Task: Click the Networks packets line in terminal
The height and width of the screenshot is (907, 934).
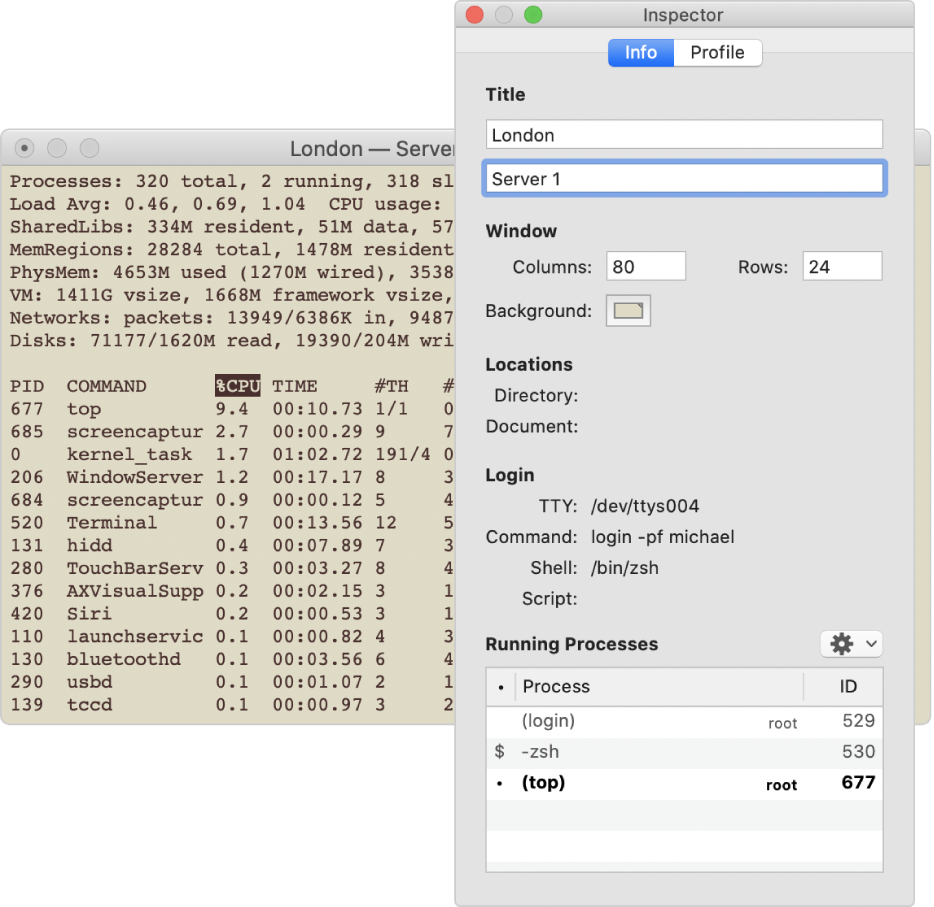Action: coord(232,318)
